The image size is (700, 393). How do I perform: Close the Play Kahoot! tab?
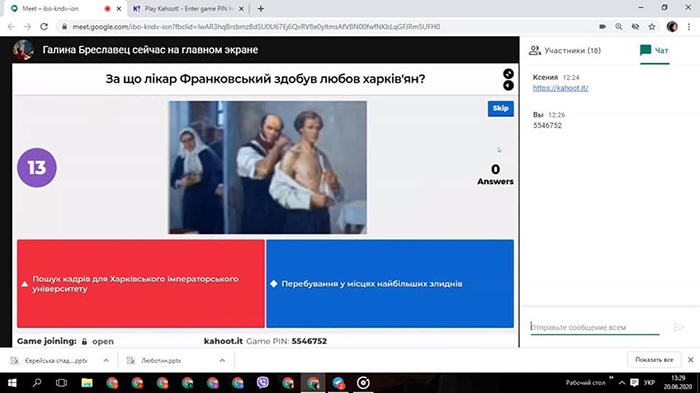pyautogui.click(x=241, y=8)
